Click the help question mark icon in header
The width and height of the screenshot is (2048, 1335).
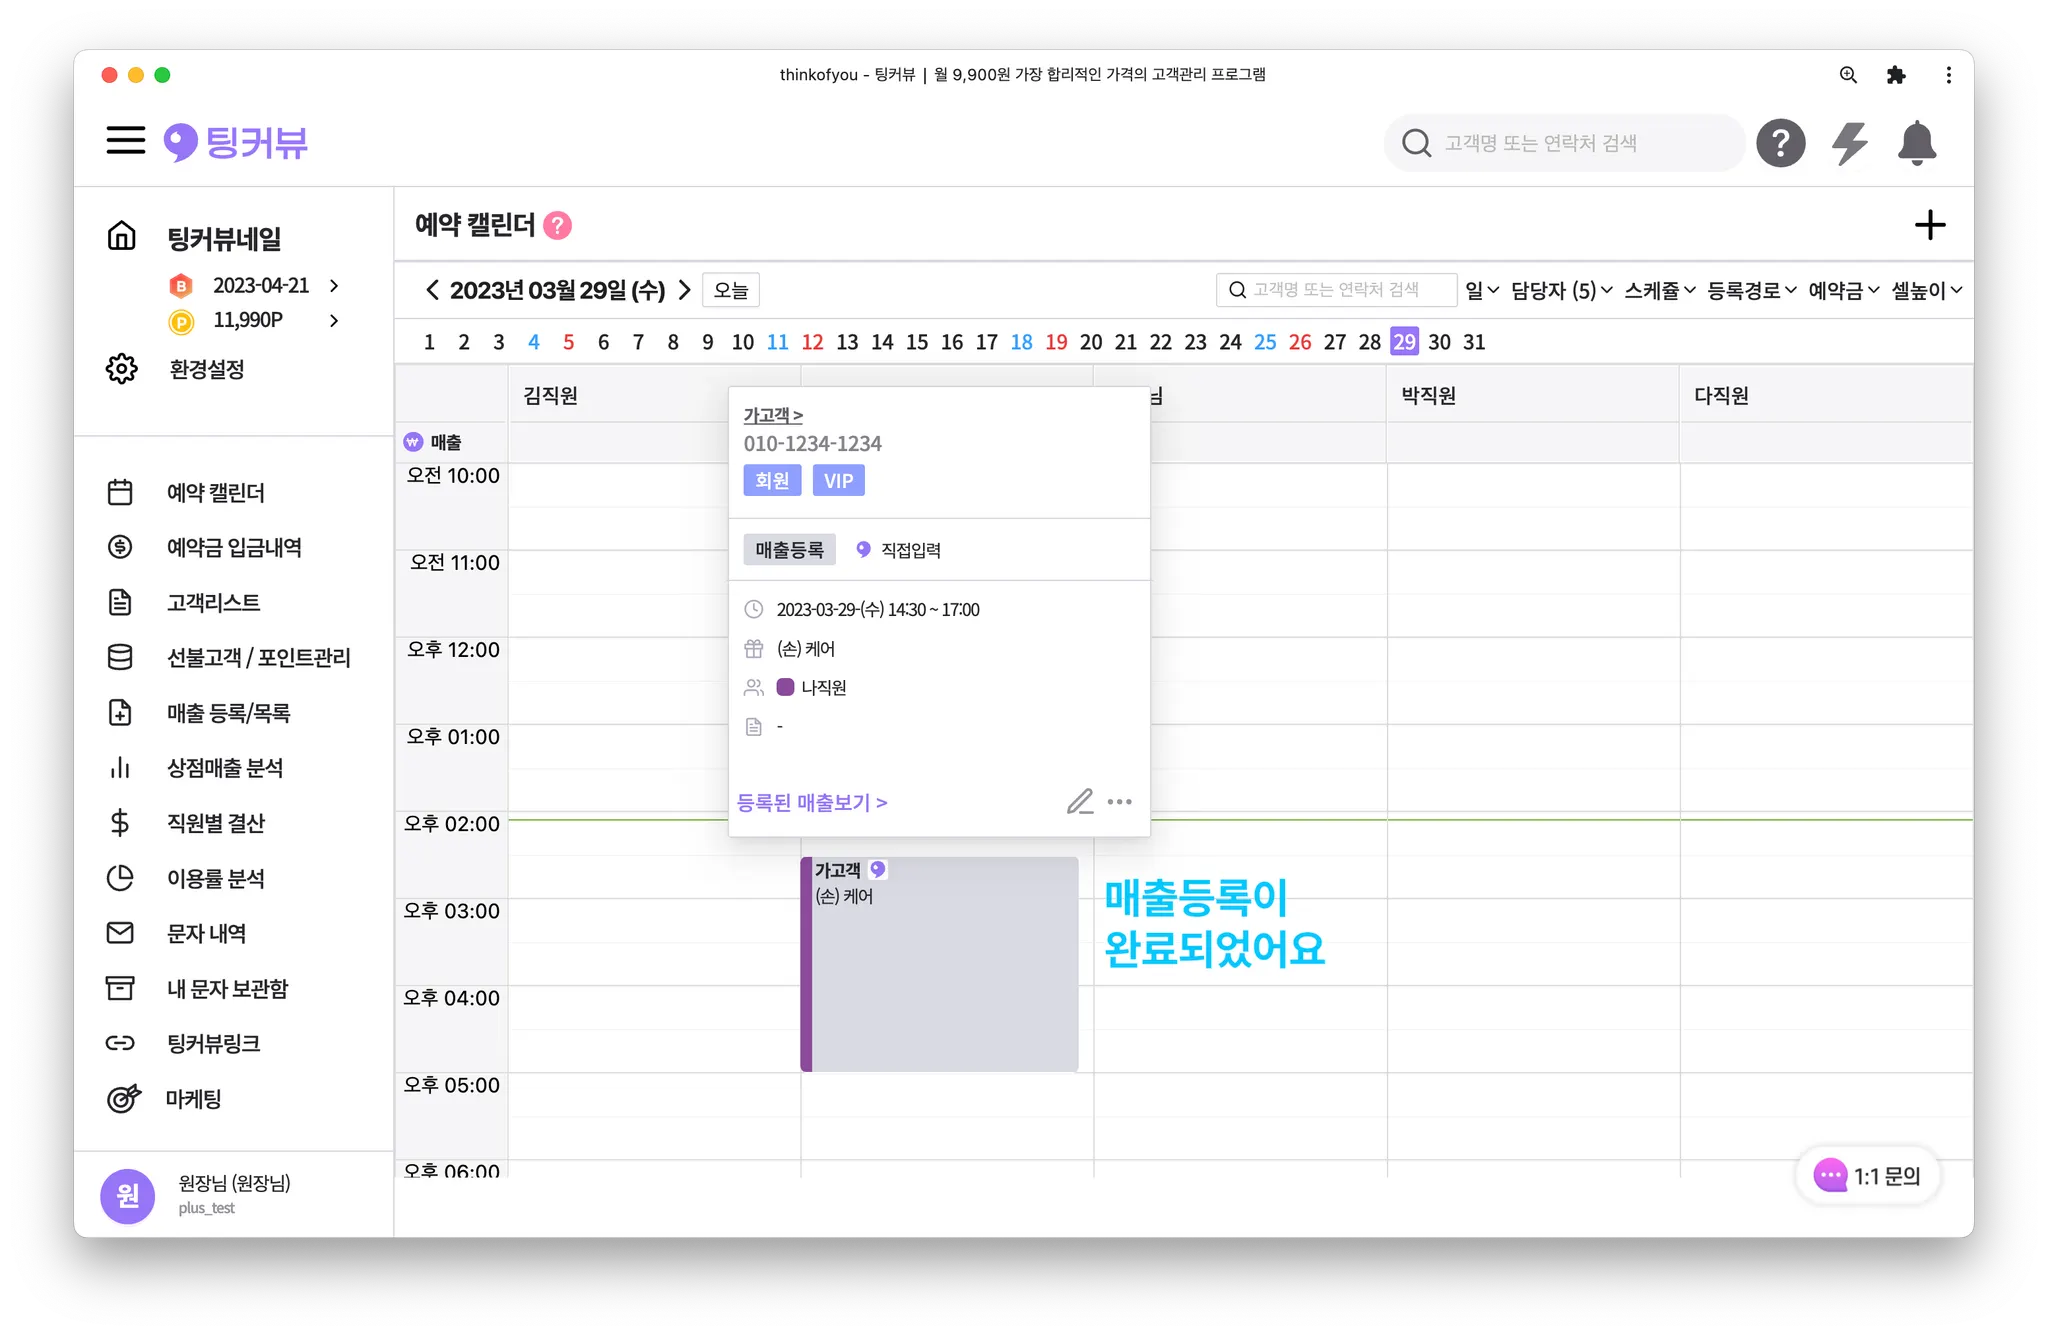(1781, 143)
